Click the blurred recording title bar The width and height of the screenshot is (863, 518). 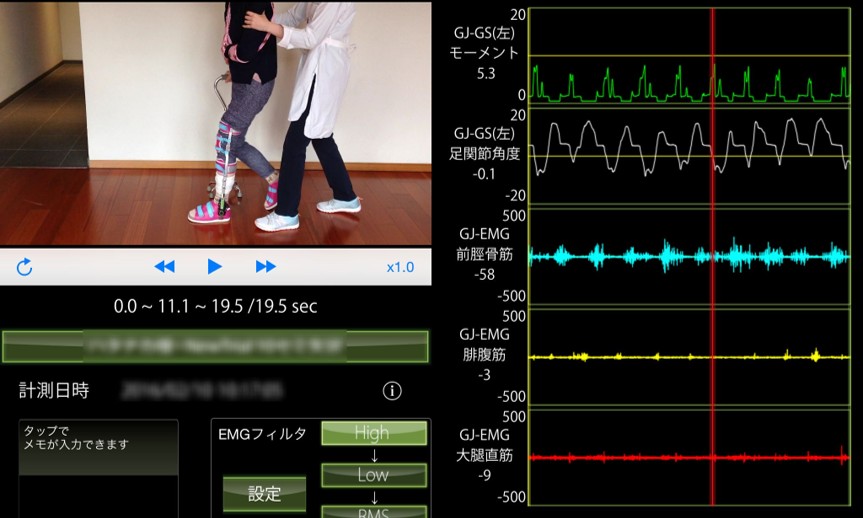(215, 346)
